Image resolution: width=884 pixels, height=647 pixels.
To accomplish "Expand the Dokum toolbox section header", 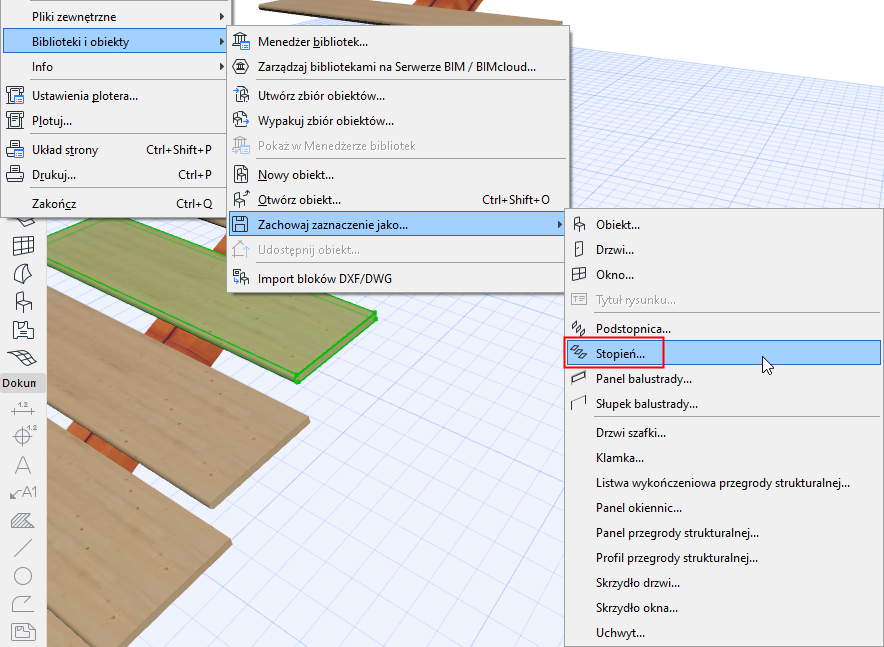I will [23, 383].
